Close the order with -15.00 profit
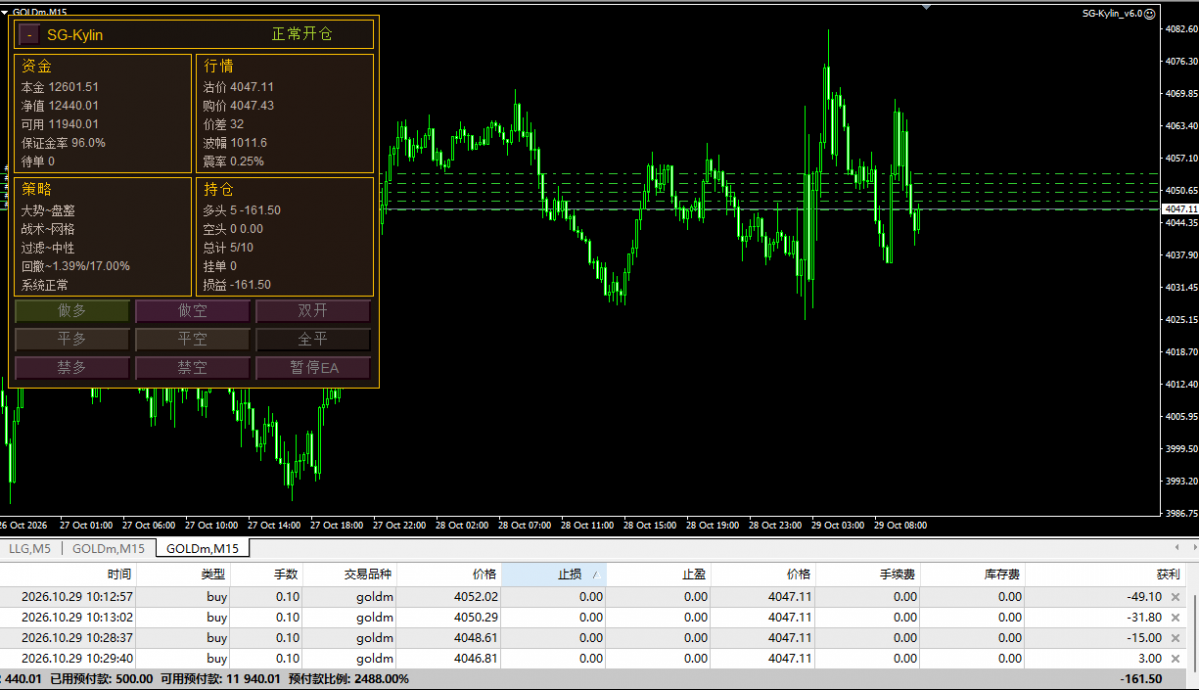The image size is (1199, 690). [x=1175, y=638]
